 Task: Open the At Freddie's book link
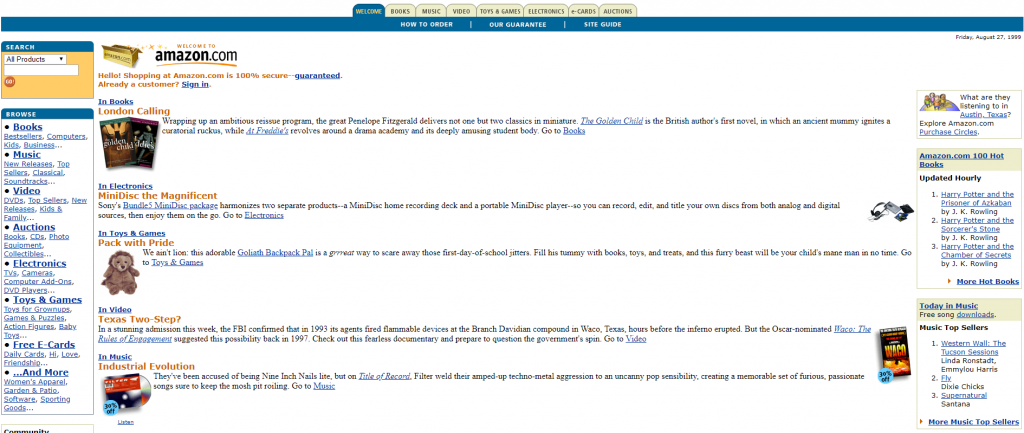[268, 131]
